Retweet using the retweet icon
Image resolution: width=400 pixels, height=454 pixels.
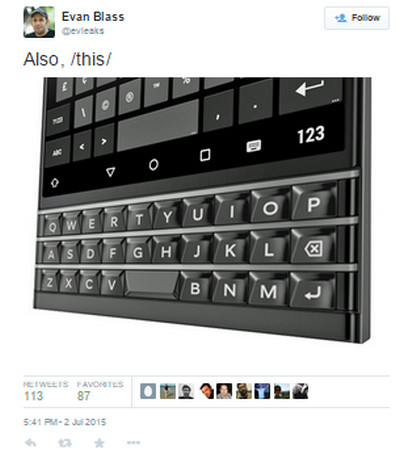(x=65, y=443)
